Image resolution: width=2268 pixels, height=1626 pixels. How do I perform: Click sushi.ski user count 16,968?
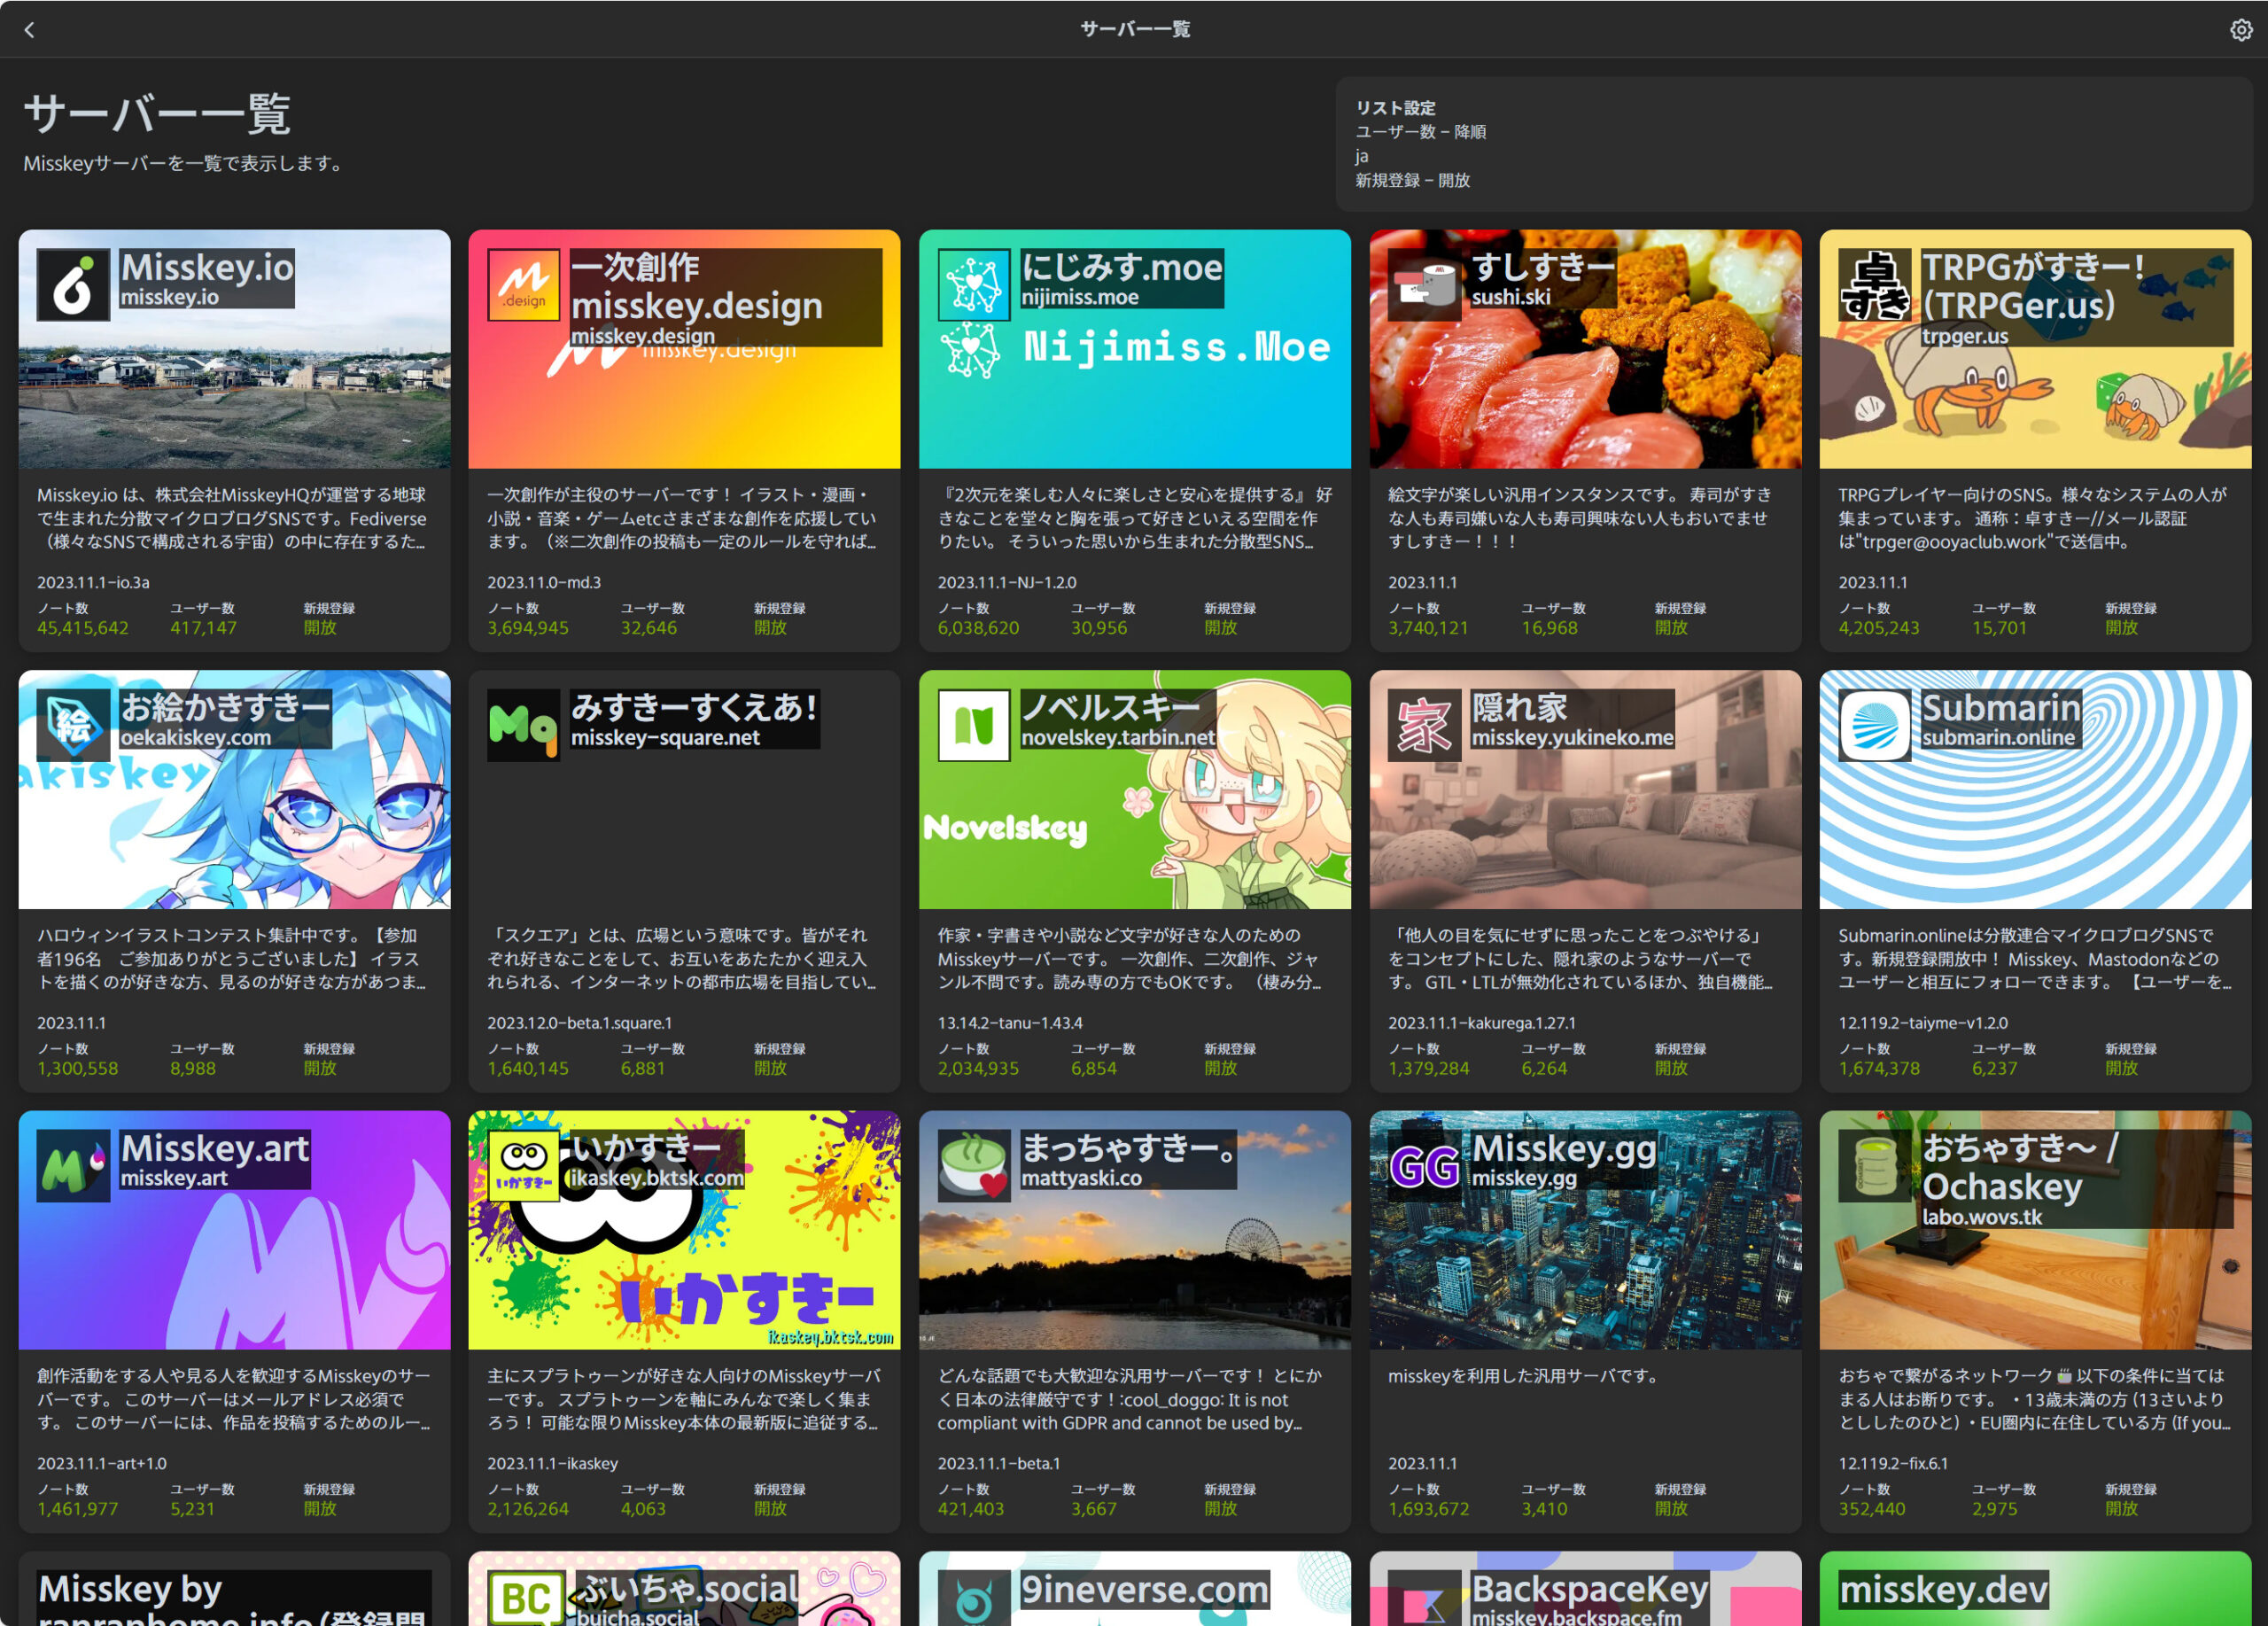pos(1549,628)
